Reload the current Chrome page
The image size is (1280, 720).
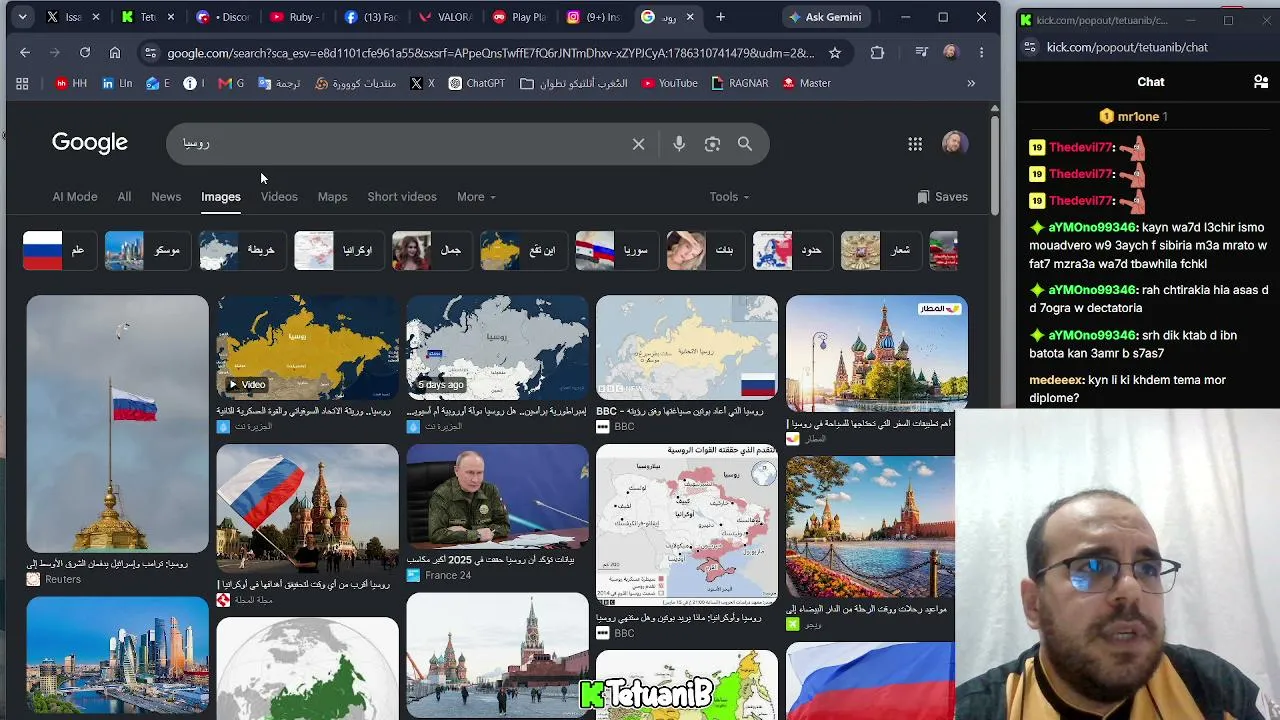85,53
